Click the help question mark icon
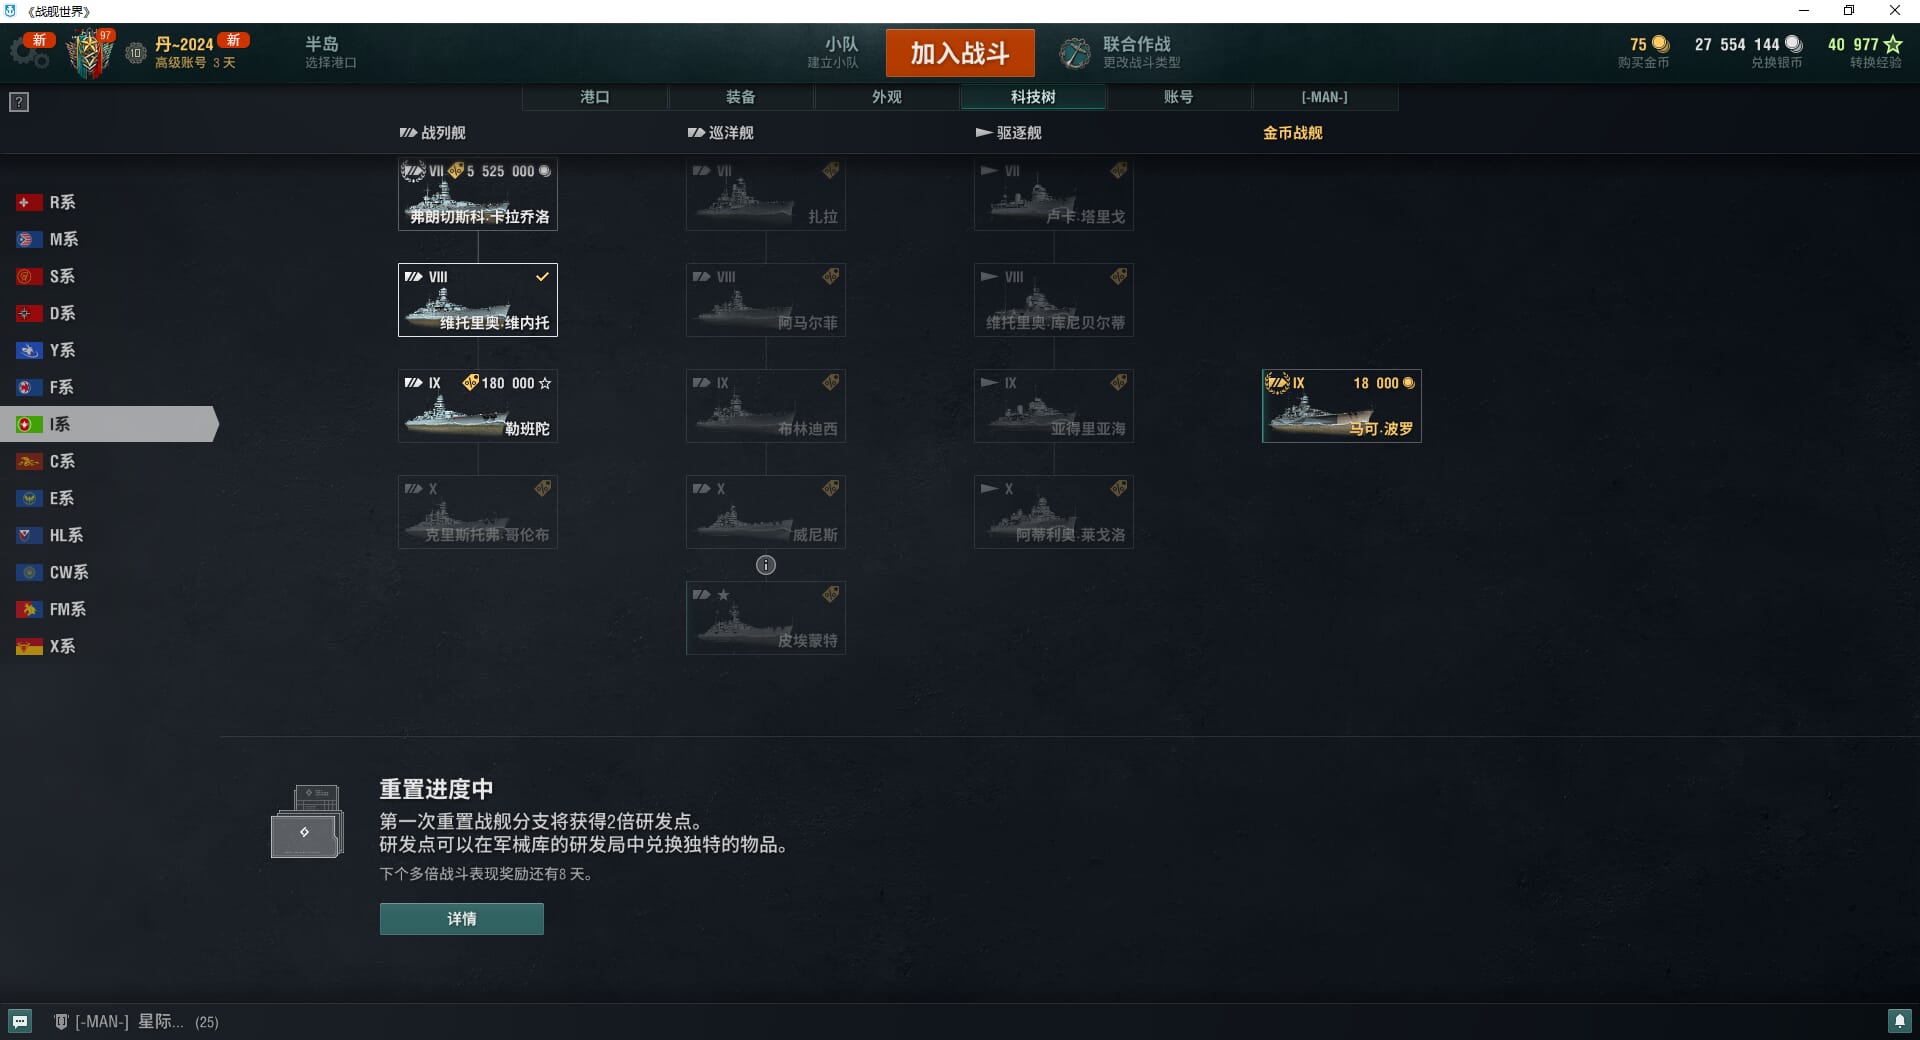The height and width of the screenshot is (1040, 1920). 19,102
